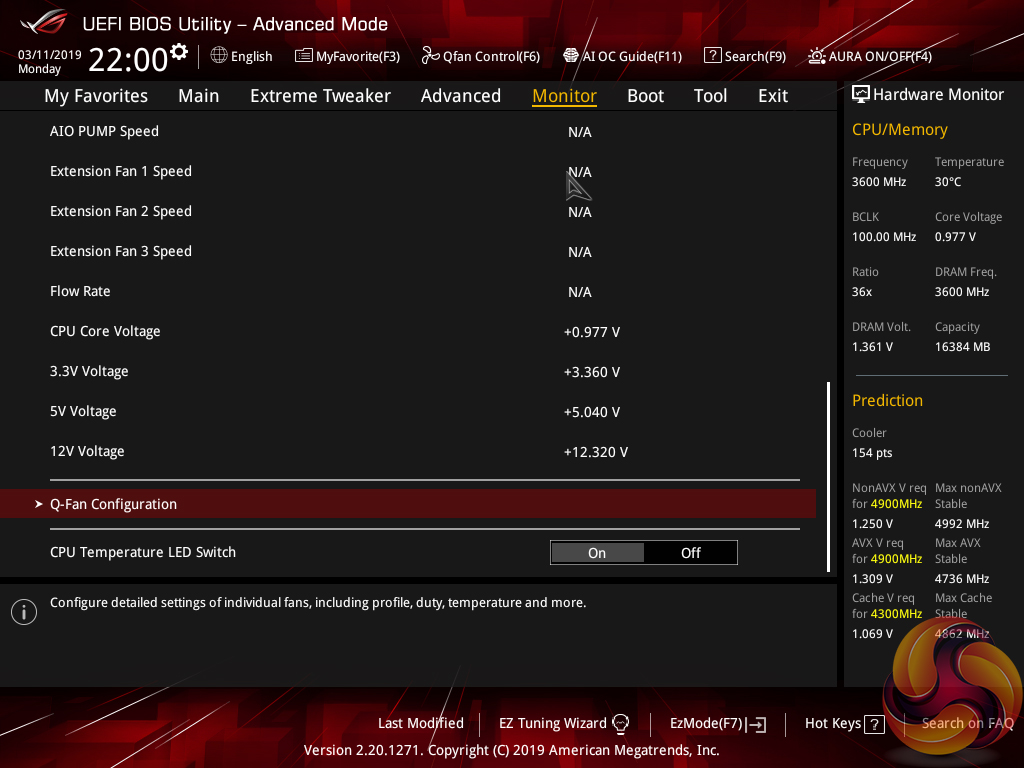Open Qfan Control(F6) fan icon
Image resolution: width=1024 pixels, height=768 pixels.
[x=430, y=56]
